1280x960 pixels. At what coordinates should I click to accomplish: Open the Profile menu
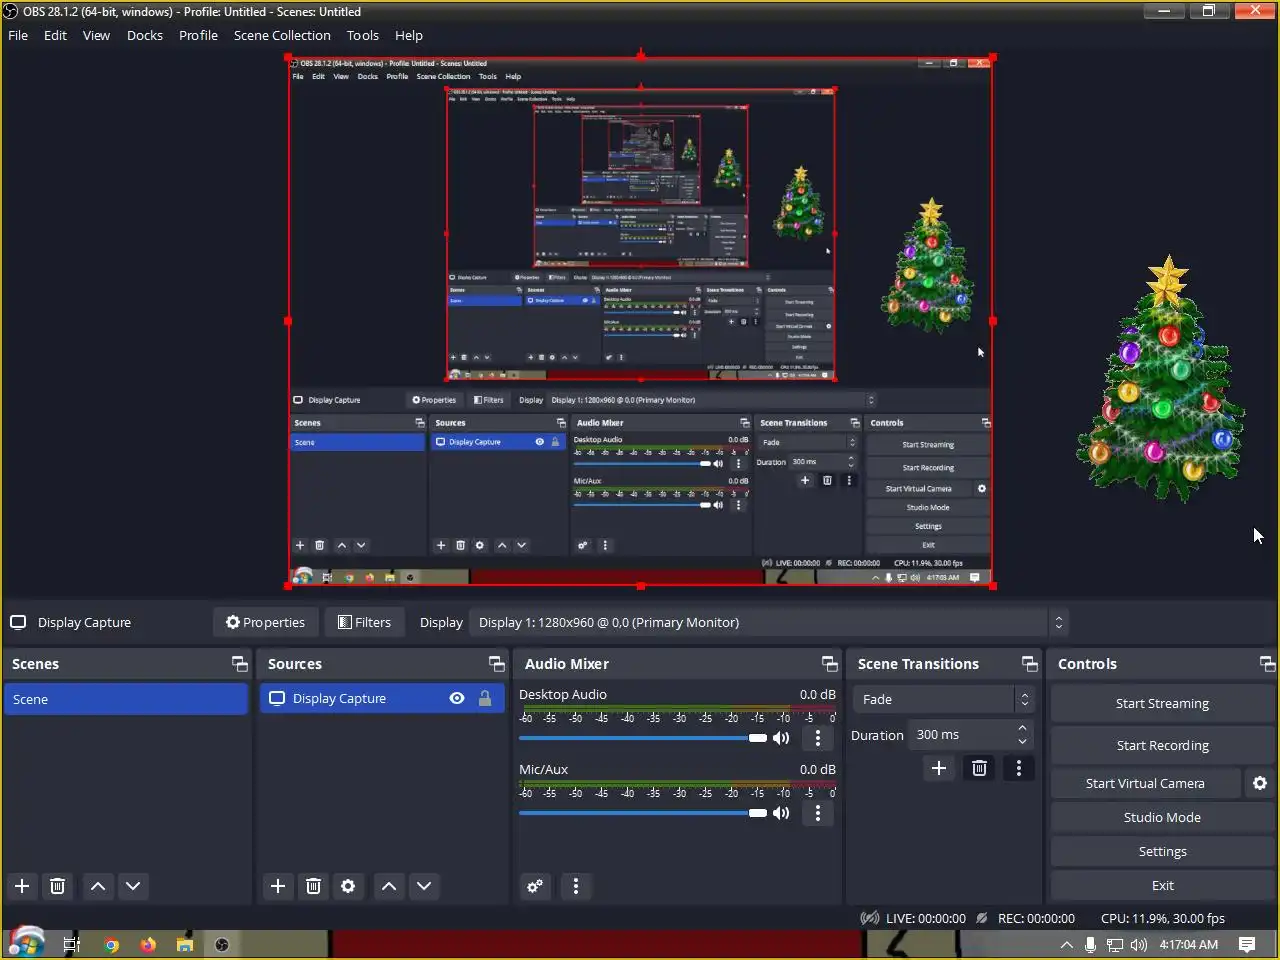click(x=198, y=35)
